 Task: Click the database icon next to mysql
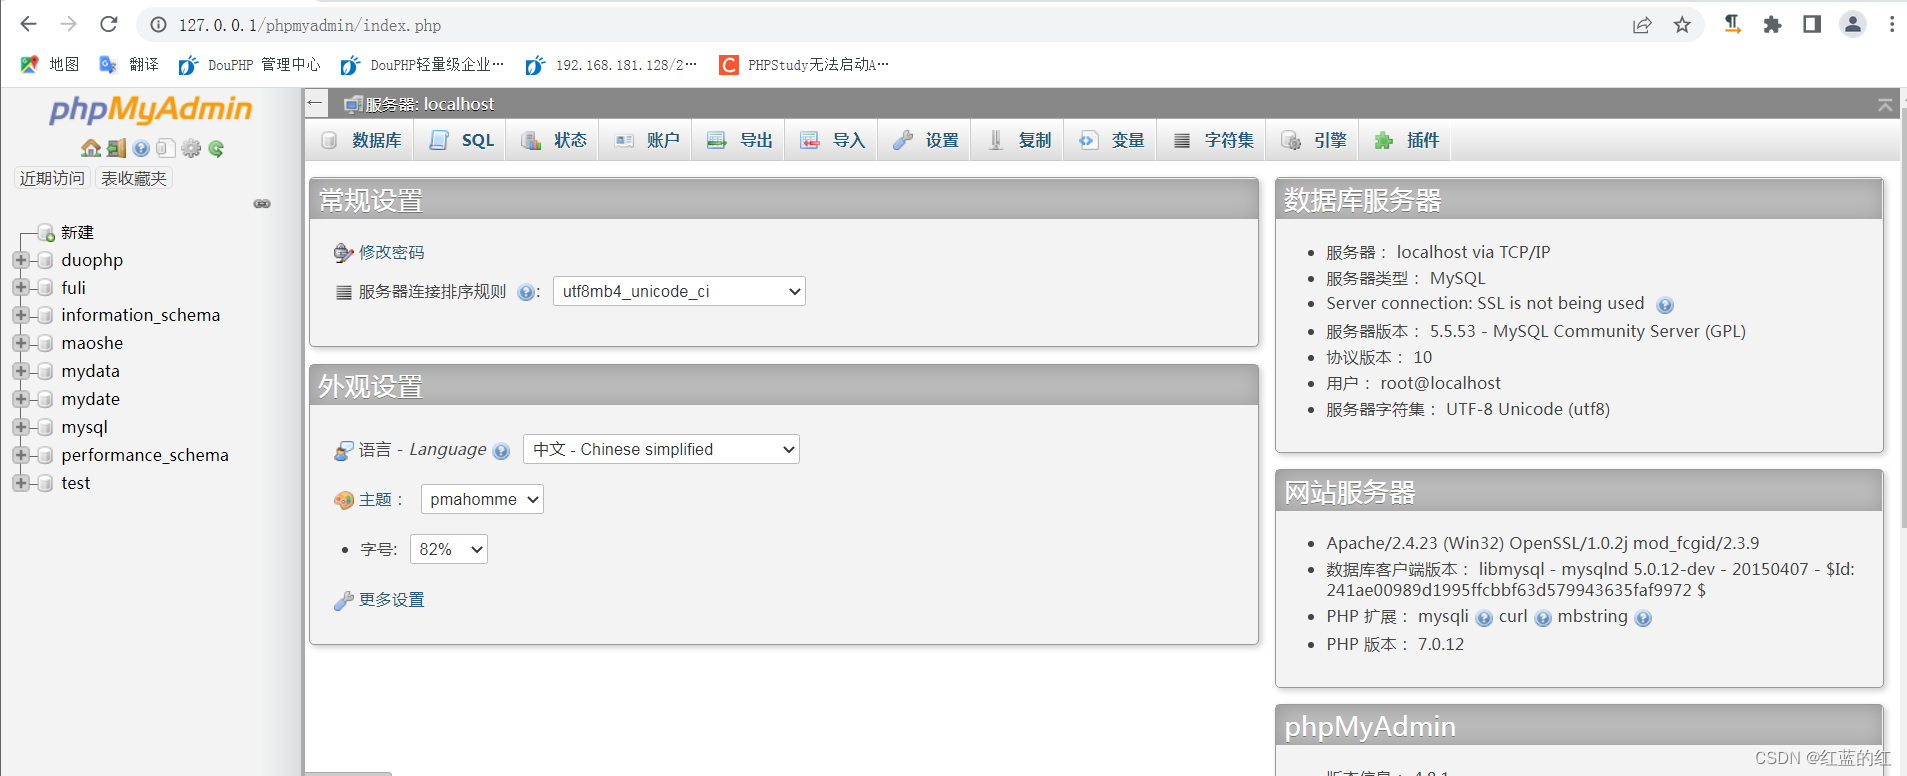[44, 427]
